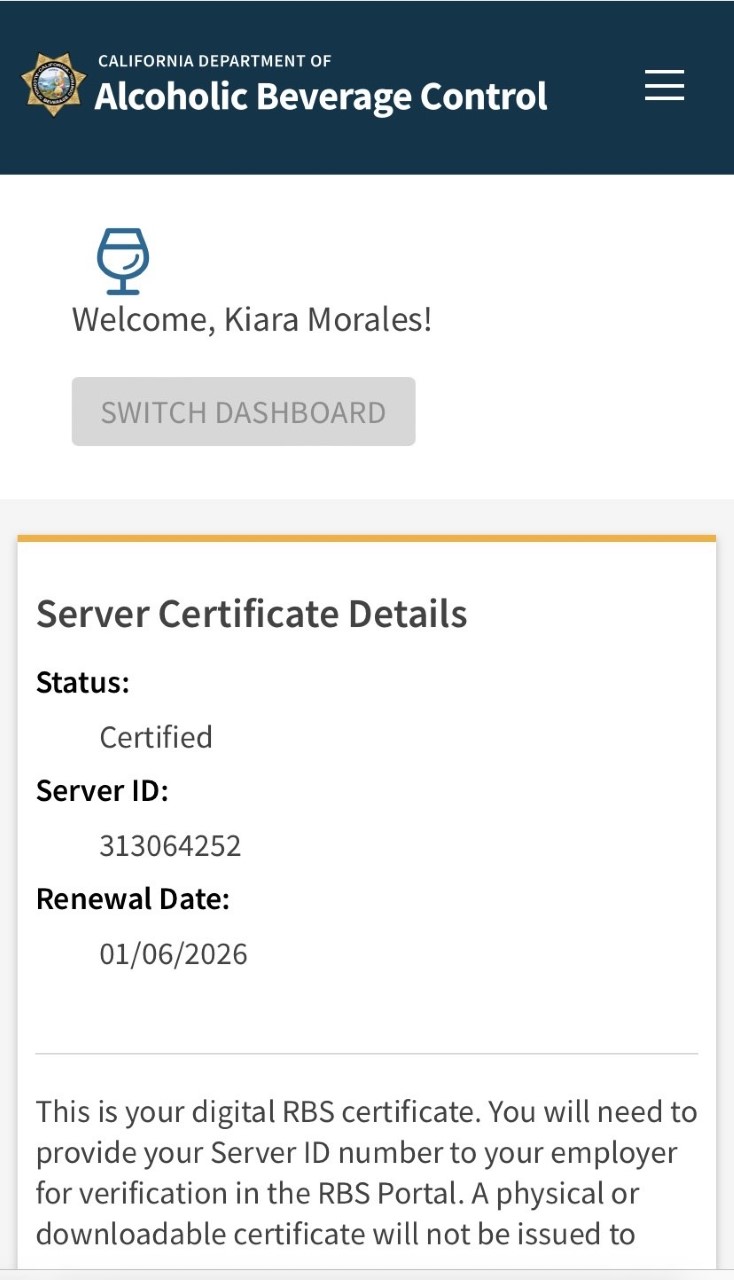Click the wine glass icon
Viewport: 734px width, 1280px height.
[122, 261]
